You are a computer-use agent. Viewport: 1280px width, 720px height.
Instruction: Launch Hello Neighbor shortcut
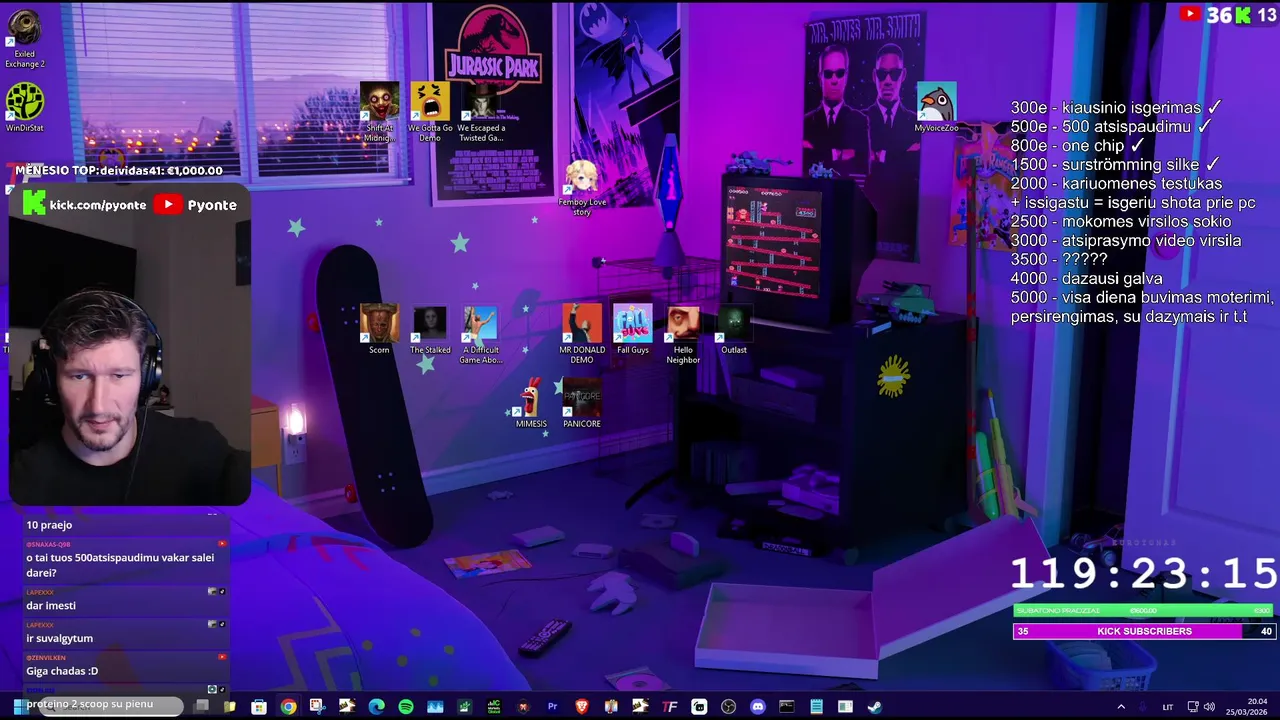click(x=683, y=334)
